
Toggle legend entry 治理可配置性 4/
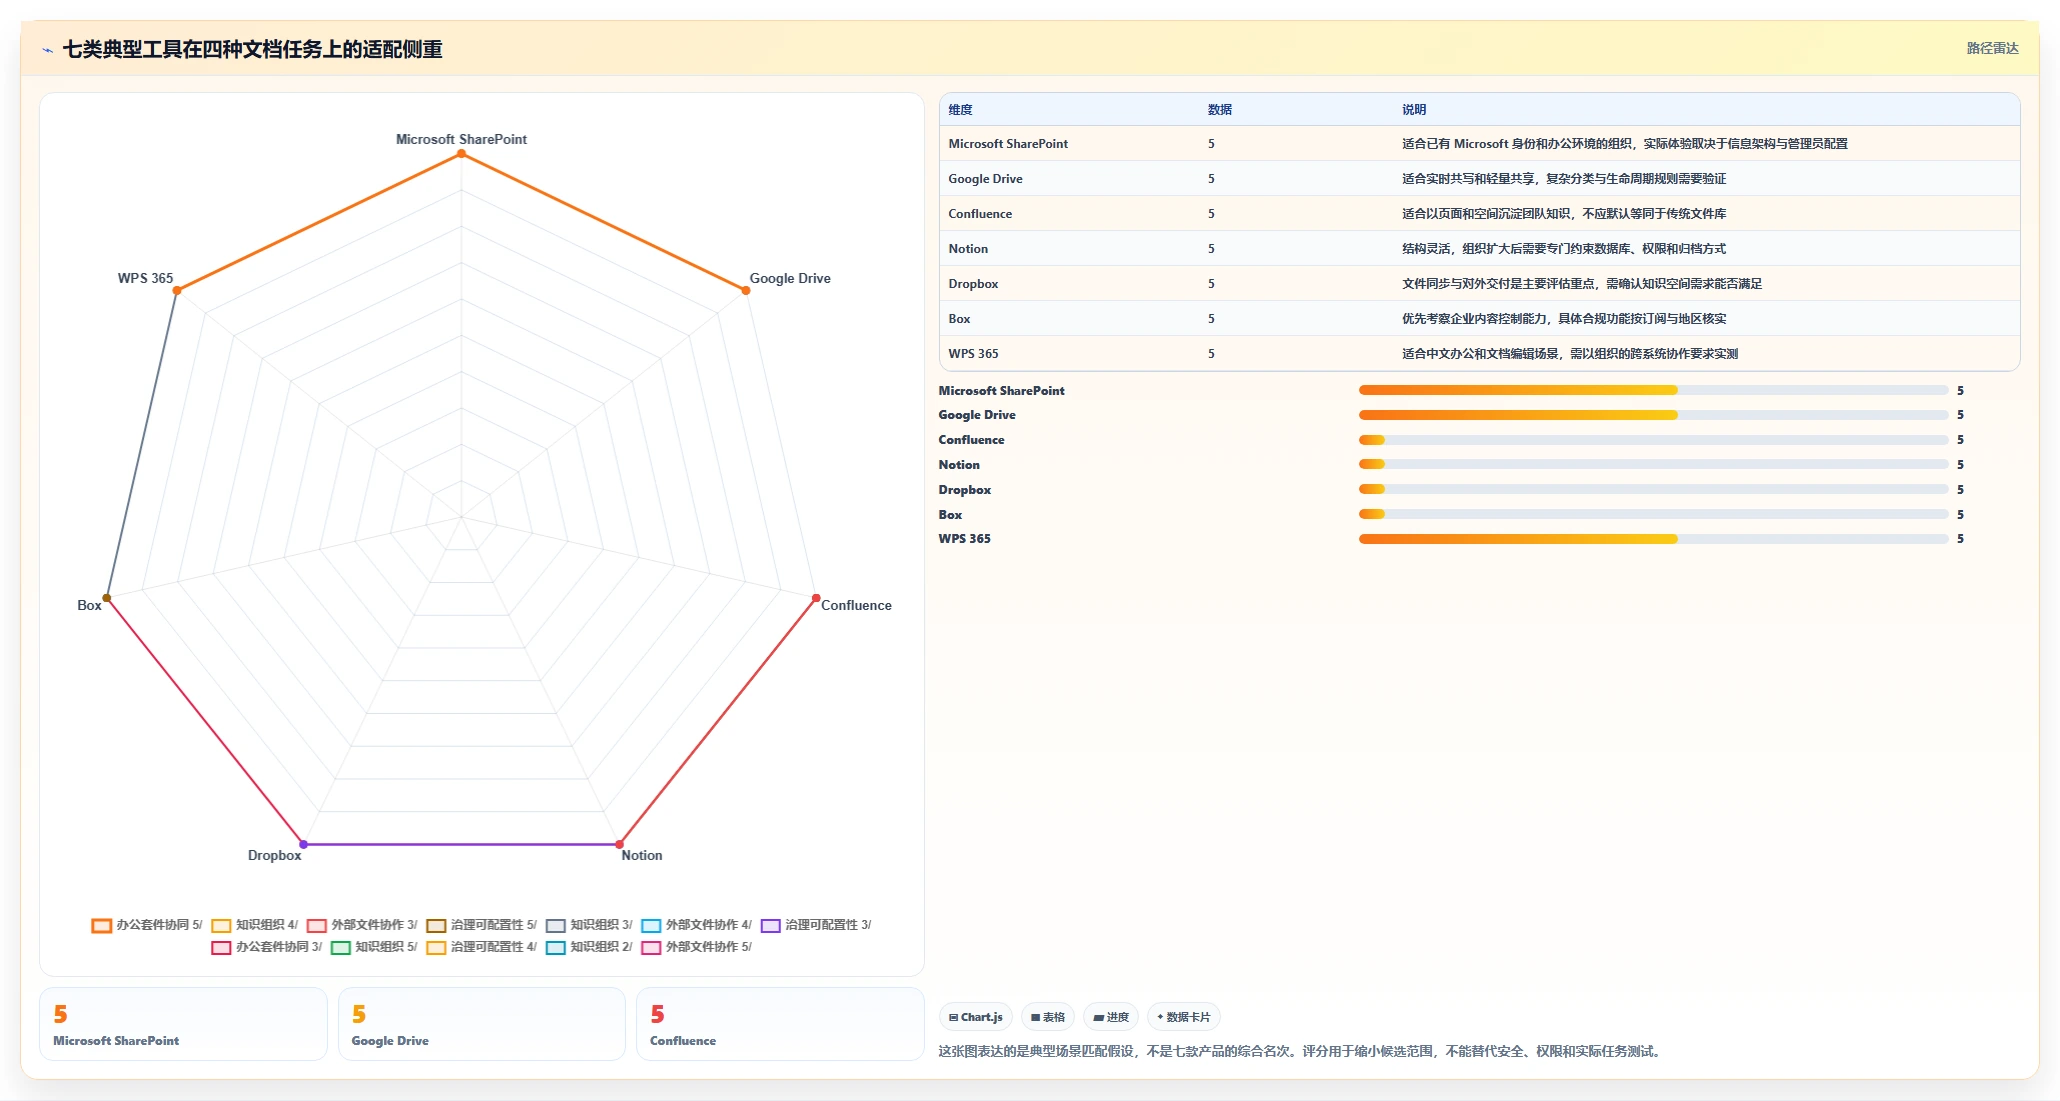pos(482,947)
